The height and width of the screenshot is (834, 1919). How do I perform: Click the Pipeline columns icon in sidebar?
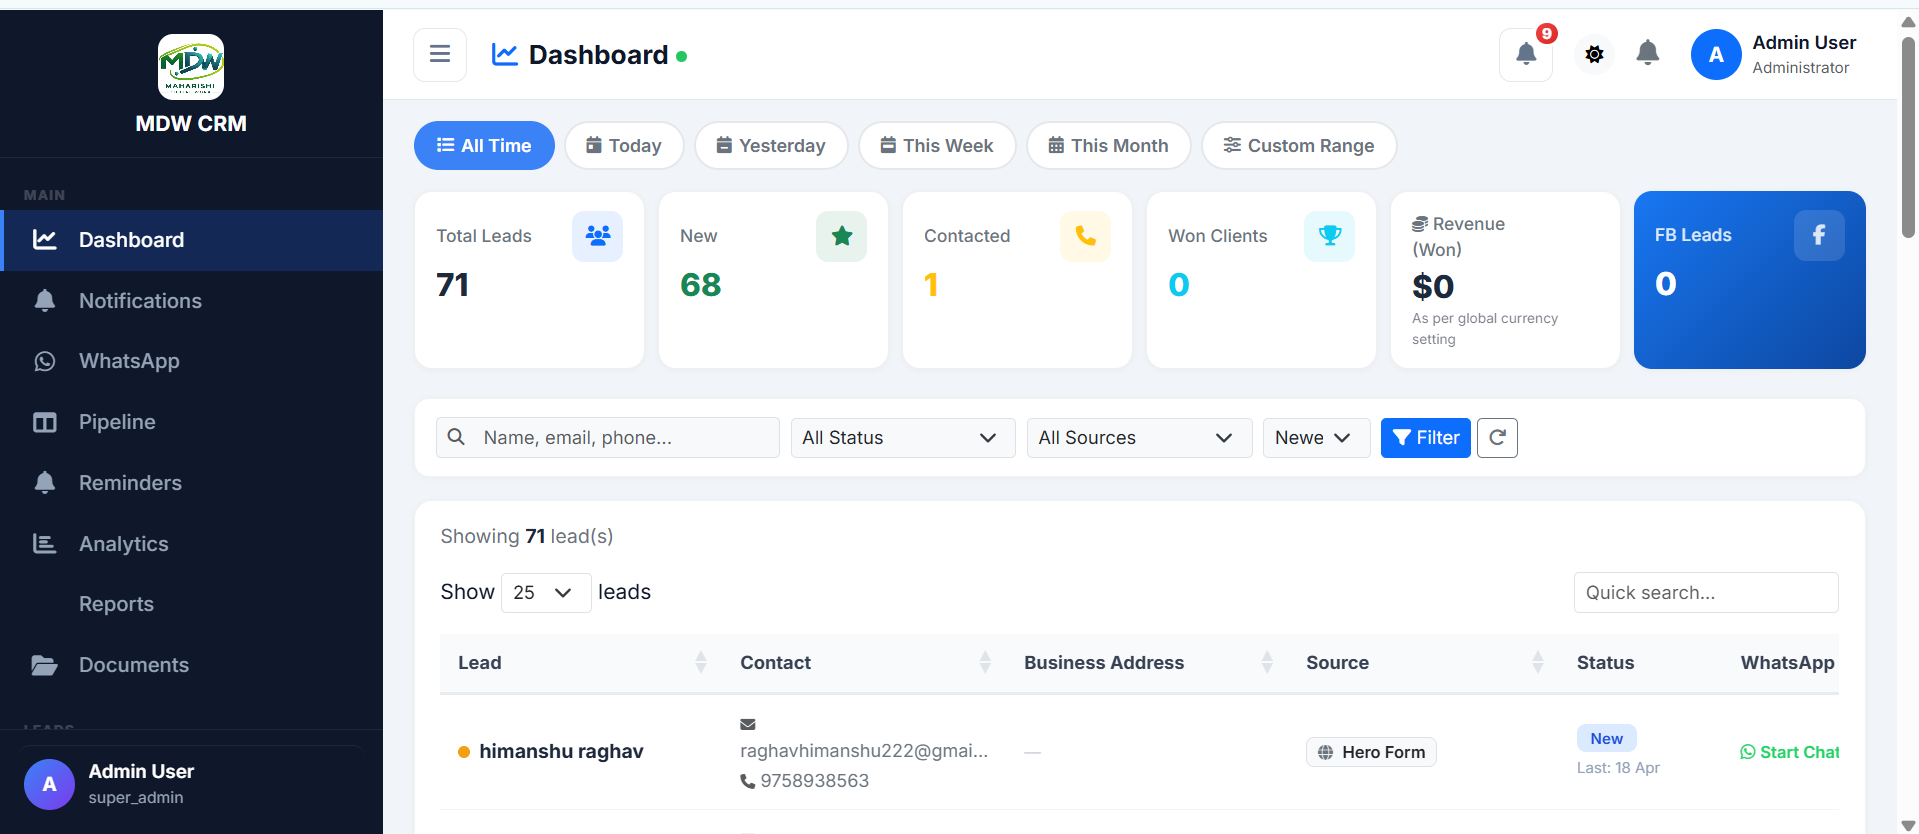45,422
